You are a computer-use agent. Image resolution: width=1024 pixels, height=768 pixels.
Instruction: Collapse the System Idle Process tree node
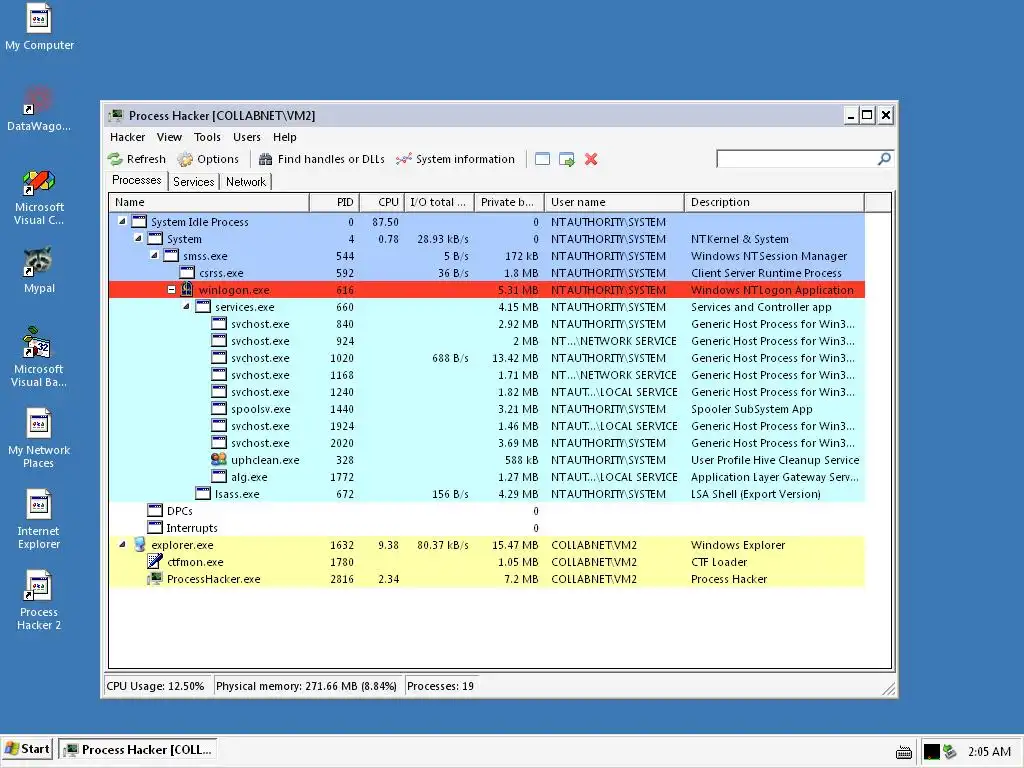[122, 221]
